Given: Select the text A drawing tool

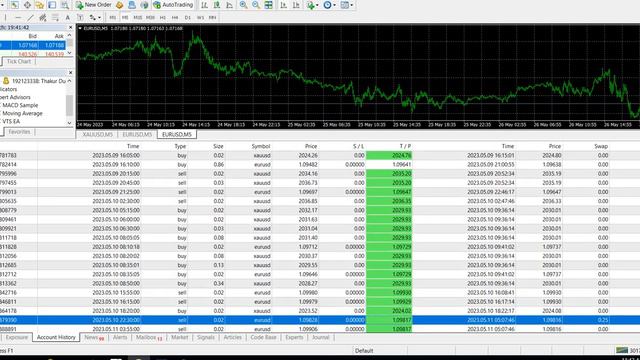Looking at the screenshot, I should point(68,18).
